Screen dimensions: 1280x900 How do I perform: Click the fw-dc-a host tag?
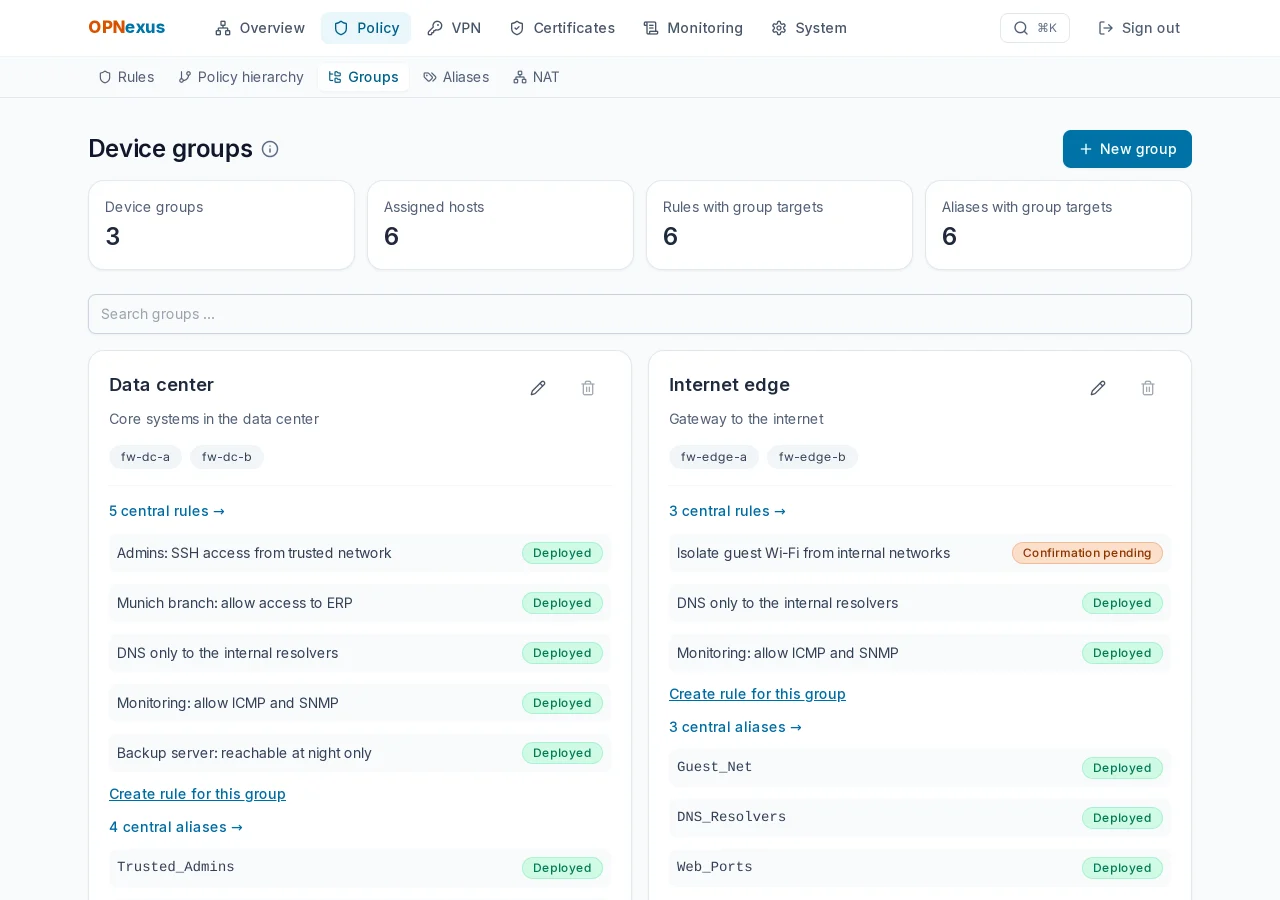[x=145, y=457]
